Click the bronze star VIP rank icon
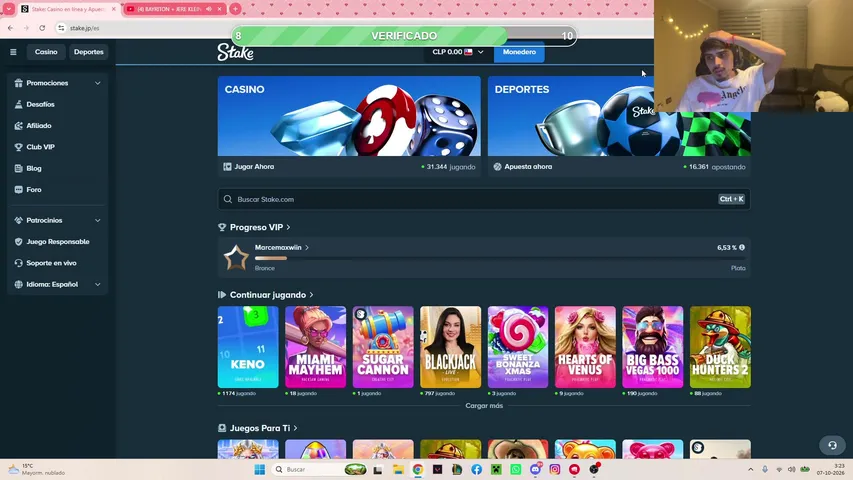 tap(236, 257)
